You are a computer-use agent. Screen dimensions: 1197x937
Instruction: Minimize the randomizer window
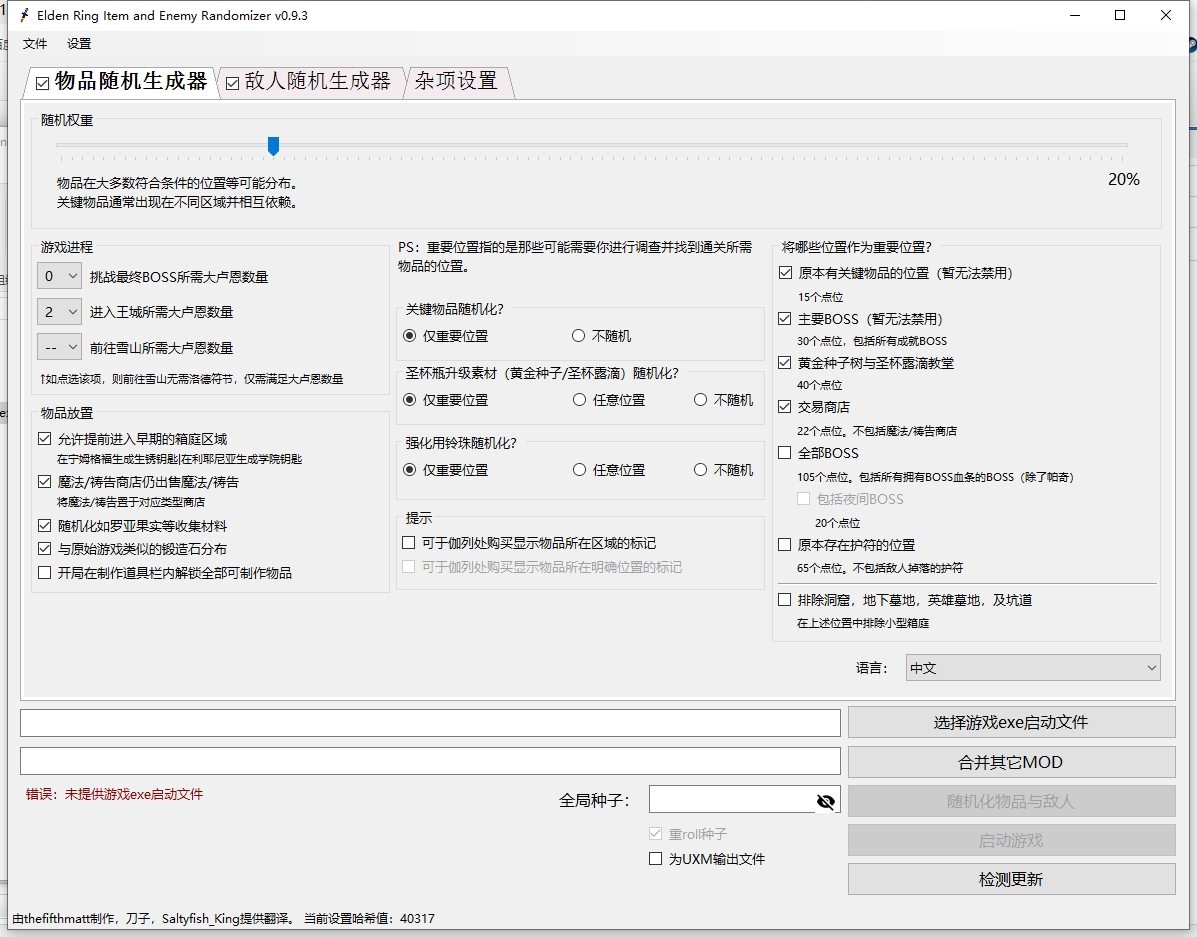click(x=1075, y=15)
